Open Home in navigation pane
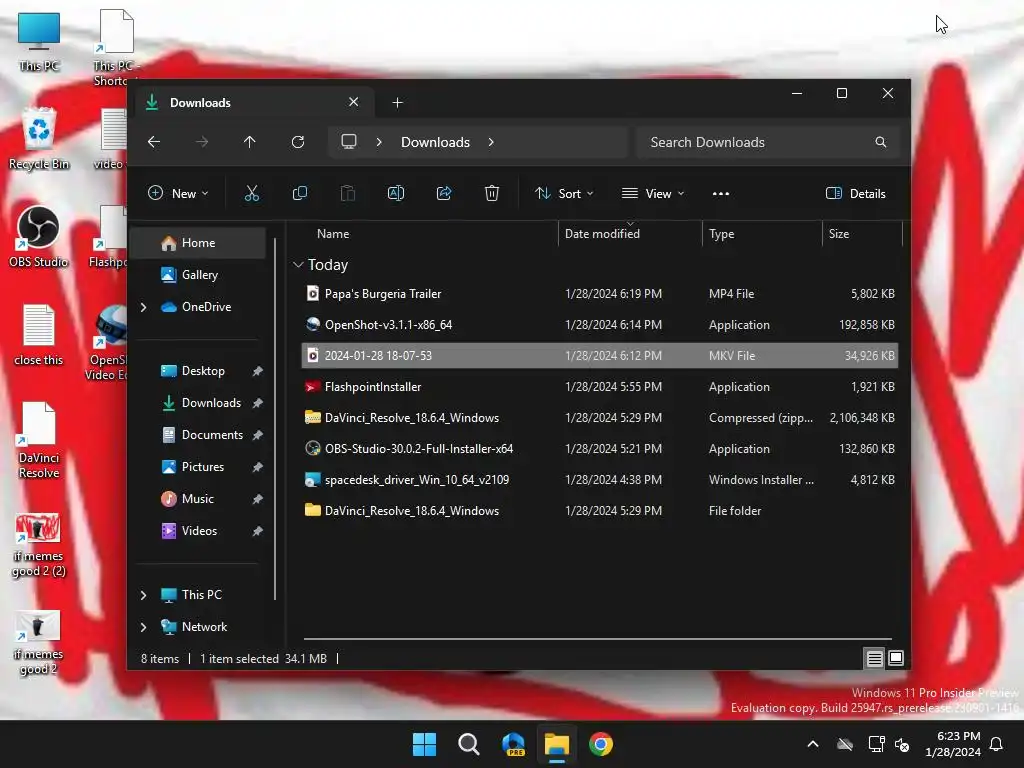The height and width of the screenshot is (768, 1024). click(199, 243)
